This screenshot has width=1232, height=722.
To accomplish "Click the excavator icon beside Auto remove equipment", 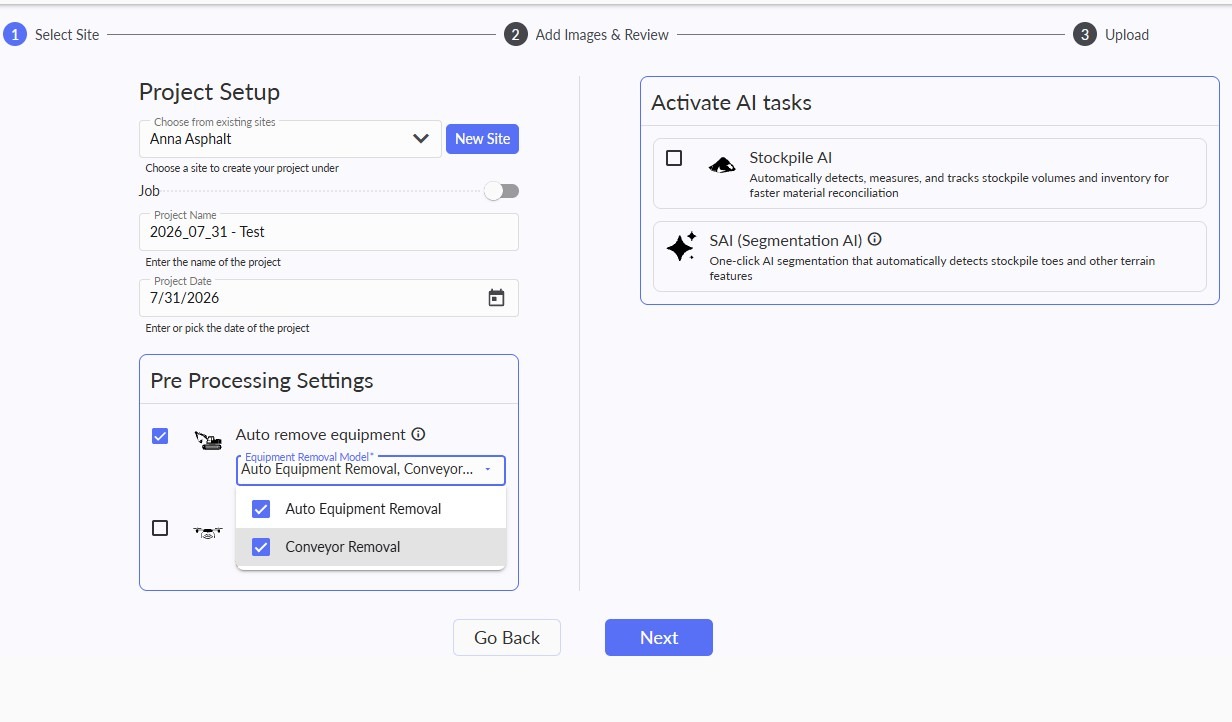I will coord(208,440).
